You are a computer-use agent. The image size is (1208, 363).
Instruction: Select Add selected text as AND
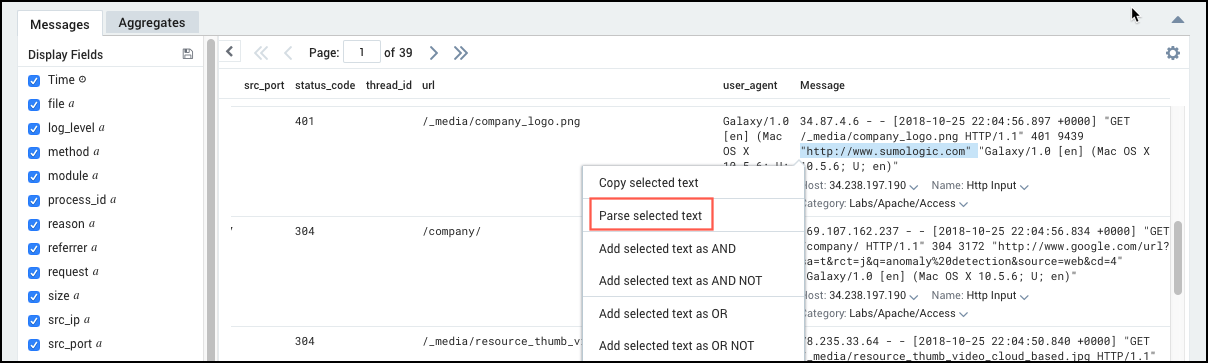tap(667, 248)
